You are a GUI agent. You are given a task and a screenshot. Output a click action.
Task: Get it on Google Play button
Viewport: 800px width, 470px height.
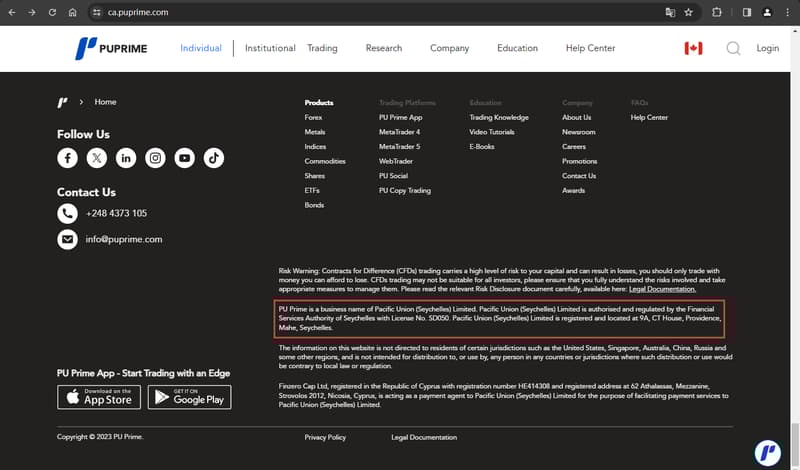[189, 397]
